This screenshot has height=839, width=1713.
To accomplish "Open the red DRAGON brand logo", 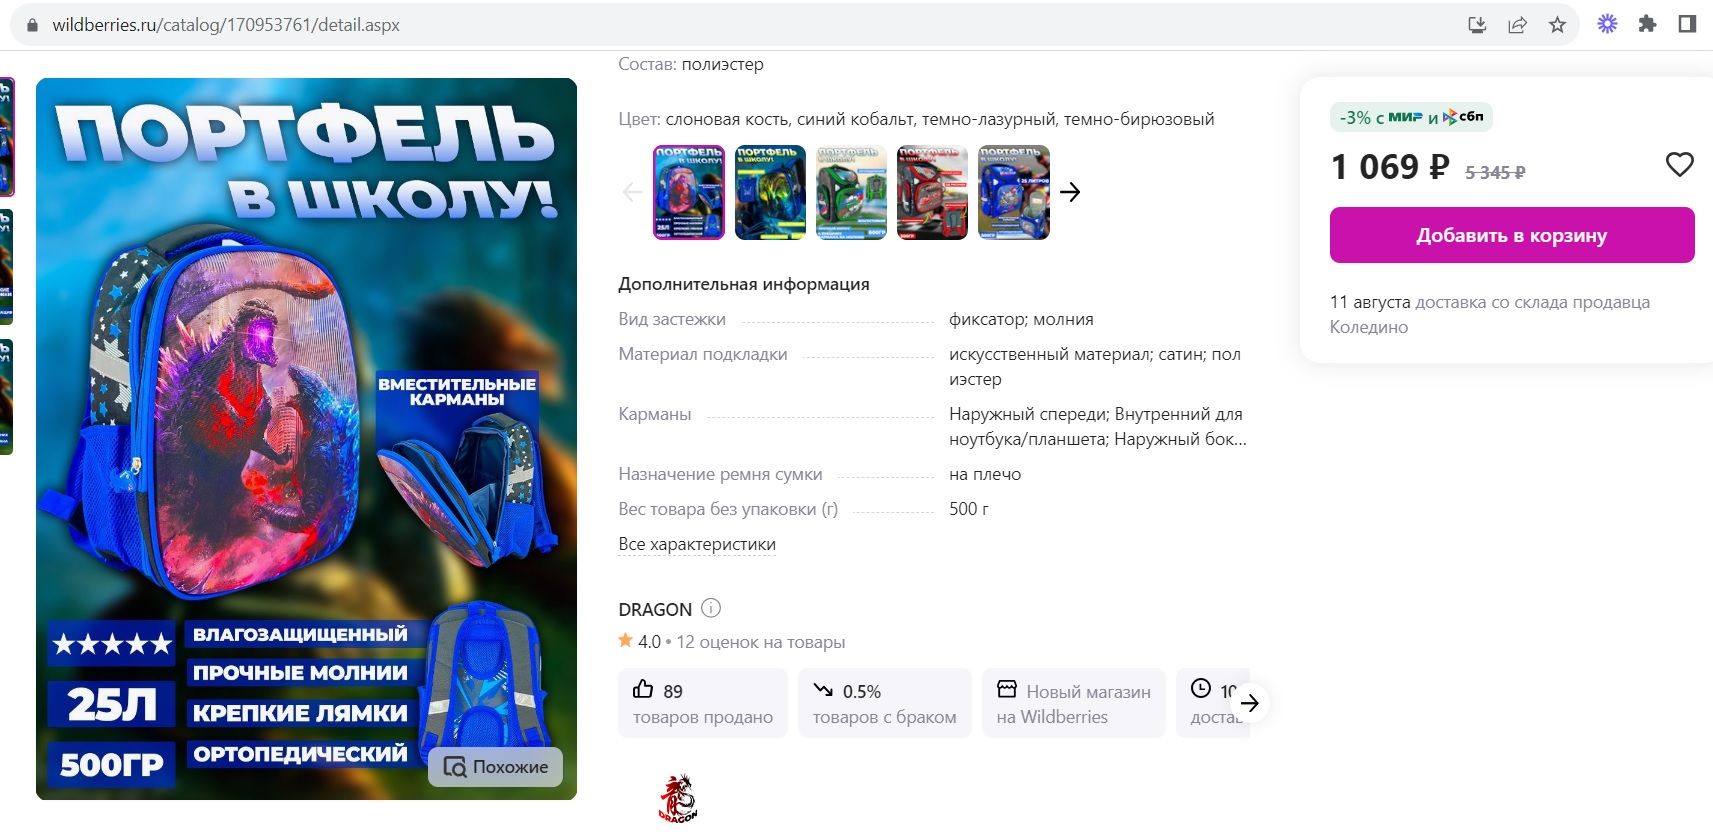I will tap(677, 798).
